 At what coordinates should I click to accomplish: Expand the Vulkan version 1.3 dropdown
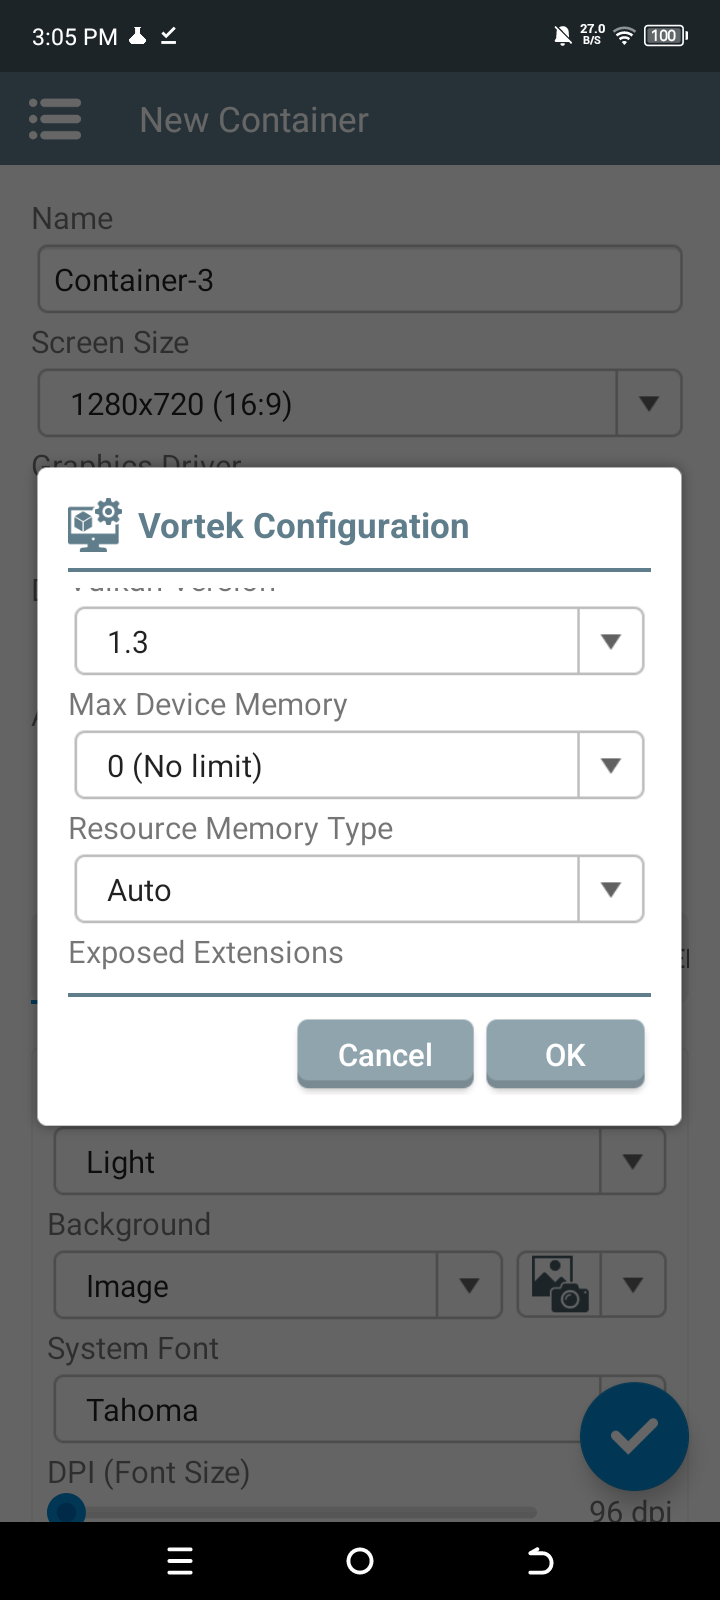tap(359, 641)
